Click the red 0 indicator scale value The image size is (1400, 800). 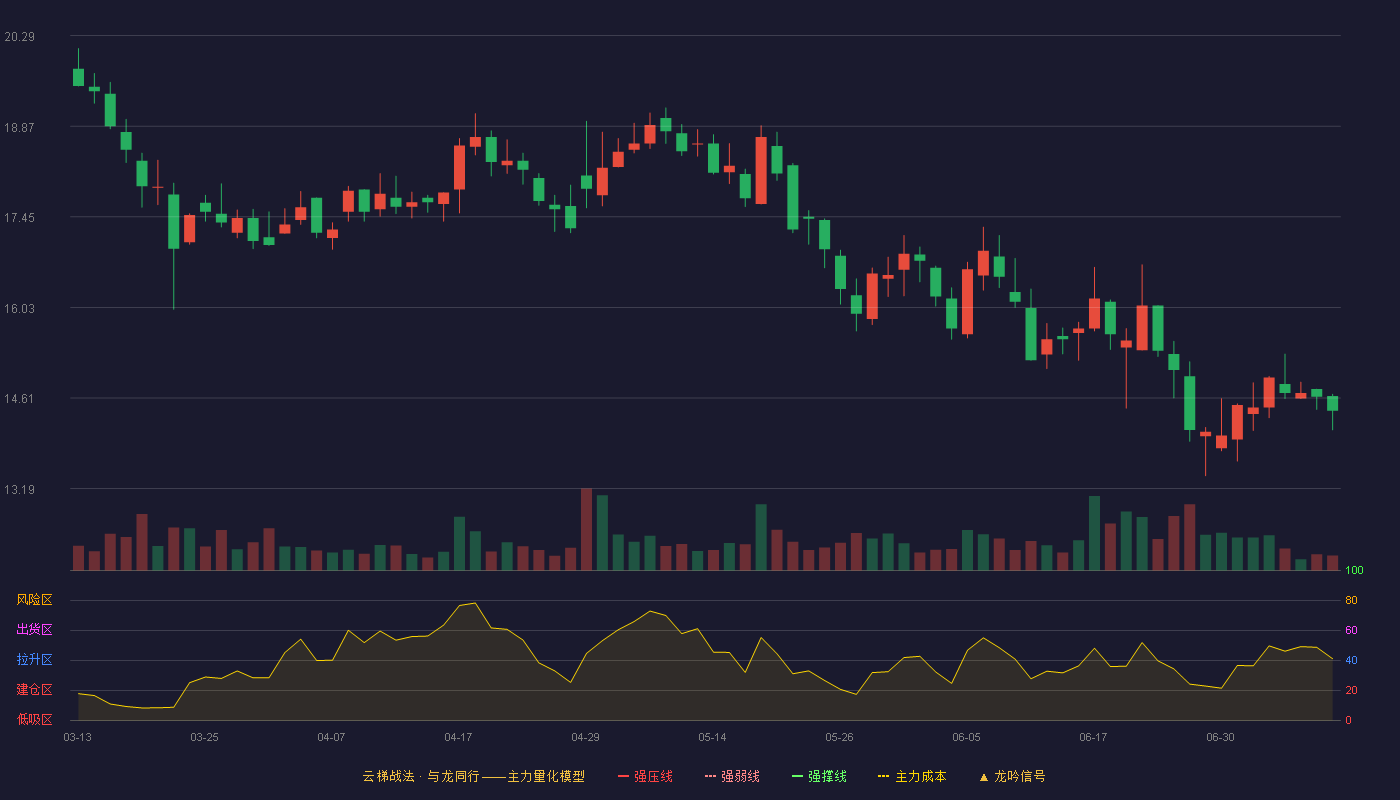(1348, 721)
